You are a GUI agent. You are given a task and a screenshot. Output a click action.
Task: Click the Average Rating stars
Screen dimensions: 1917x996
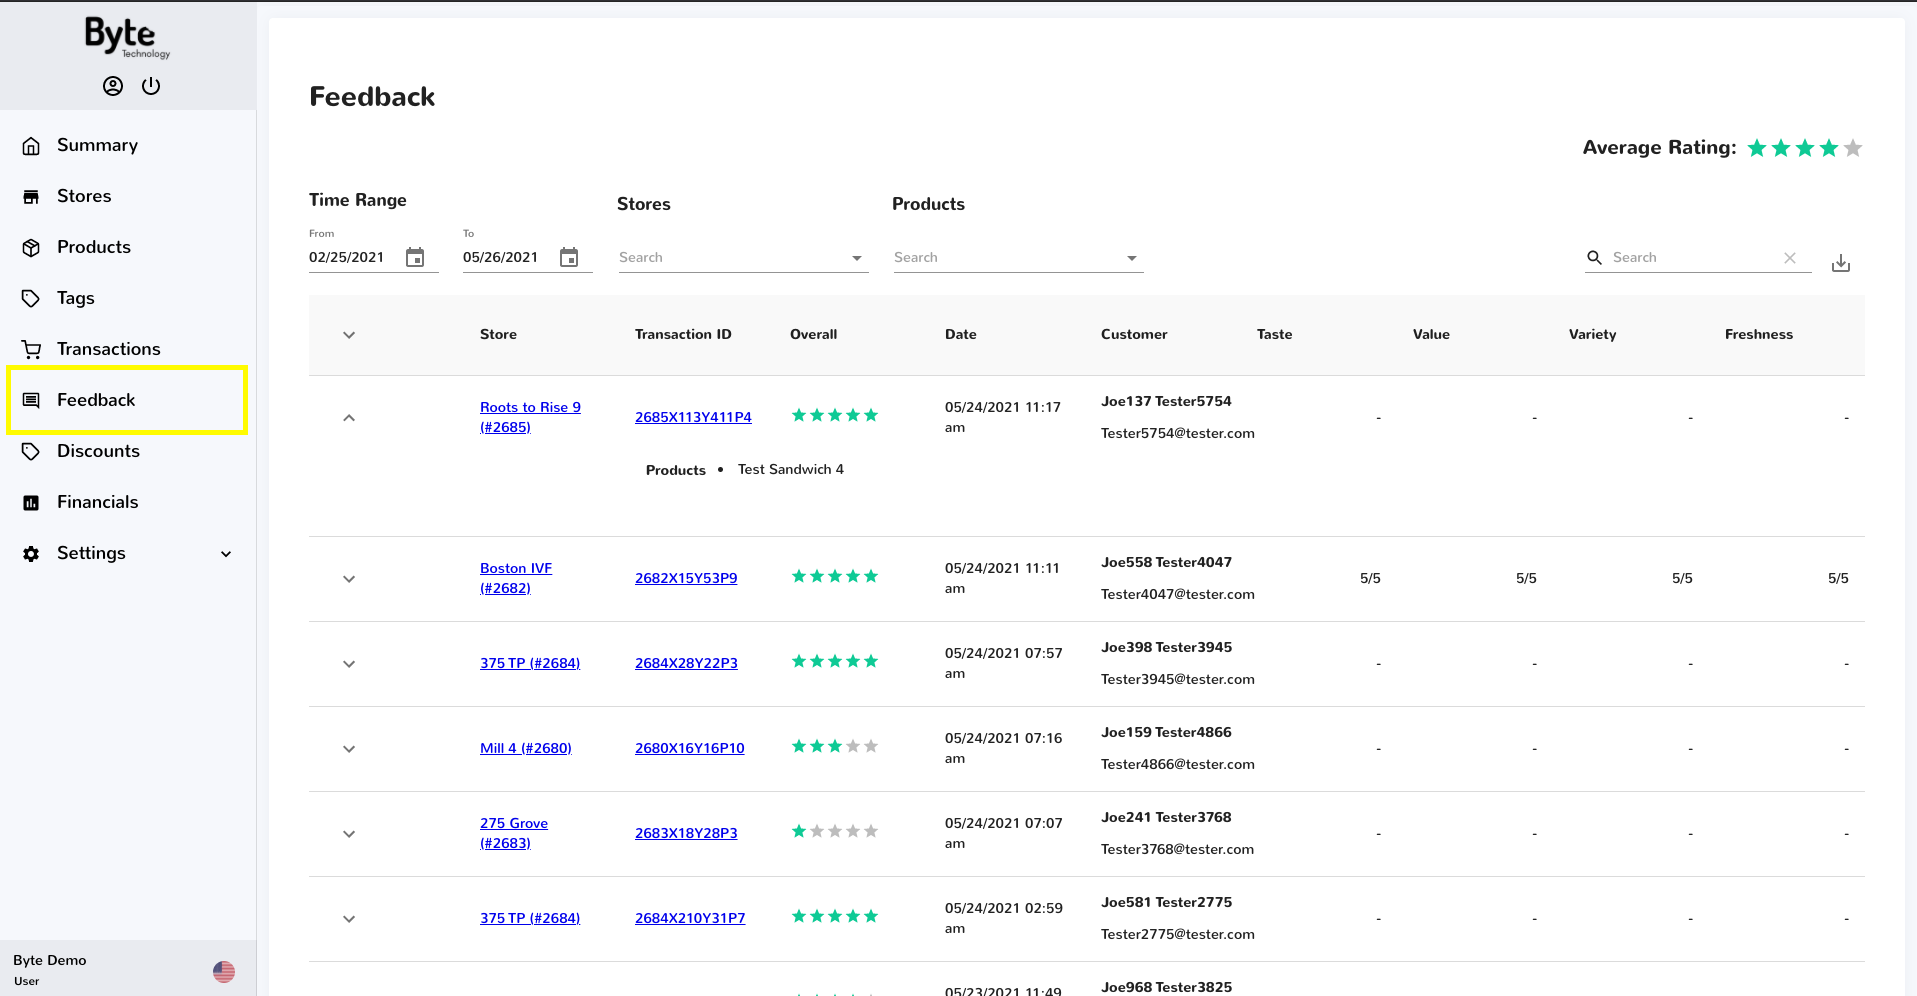[1805, 148]
